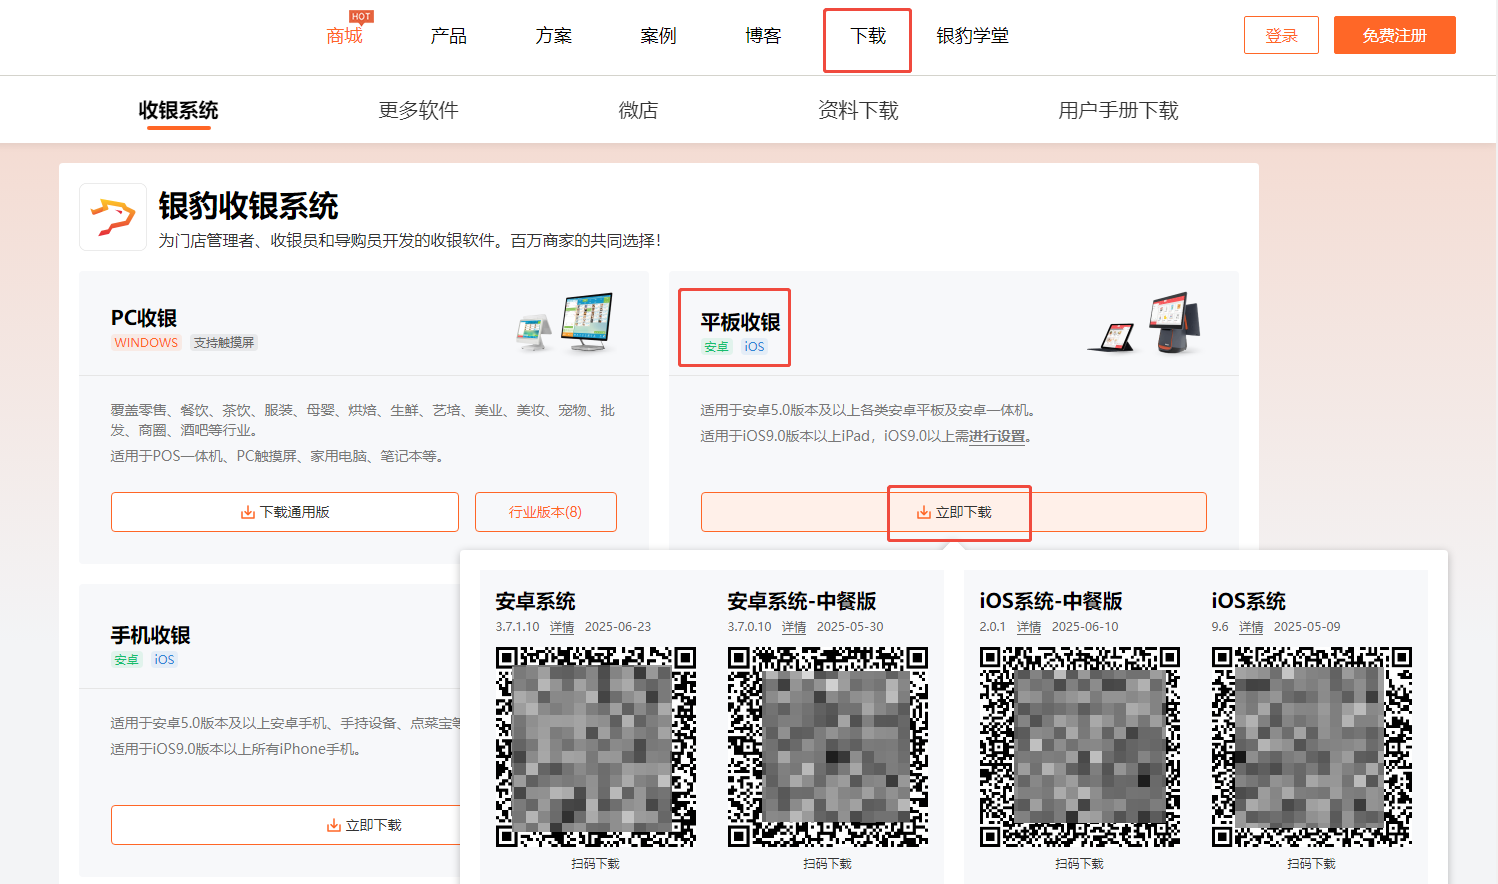Screen dimensions: 1498x884
Task: Click the PC收银 title
Action: tap(144, 318)
